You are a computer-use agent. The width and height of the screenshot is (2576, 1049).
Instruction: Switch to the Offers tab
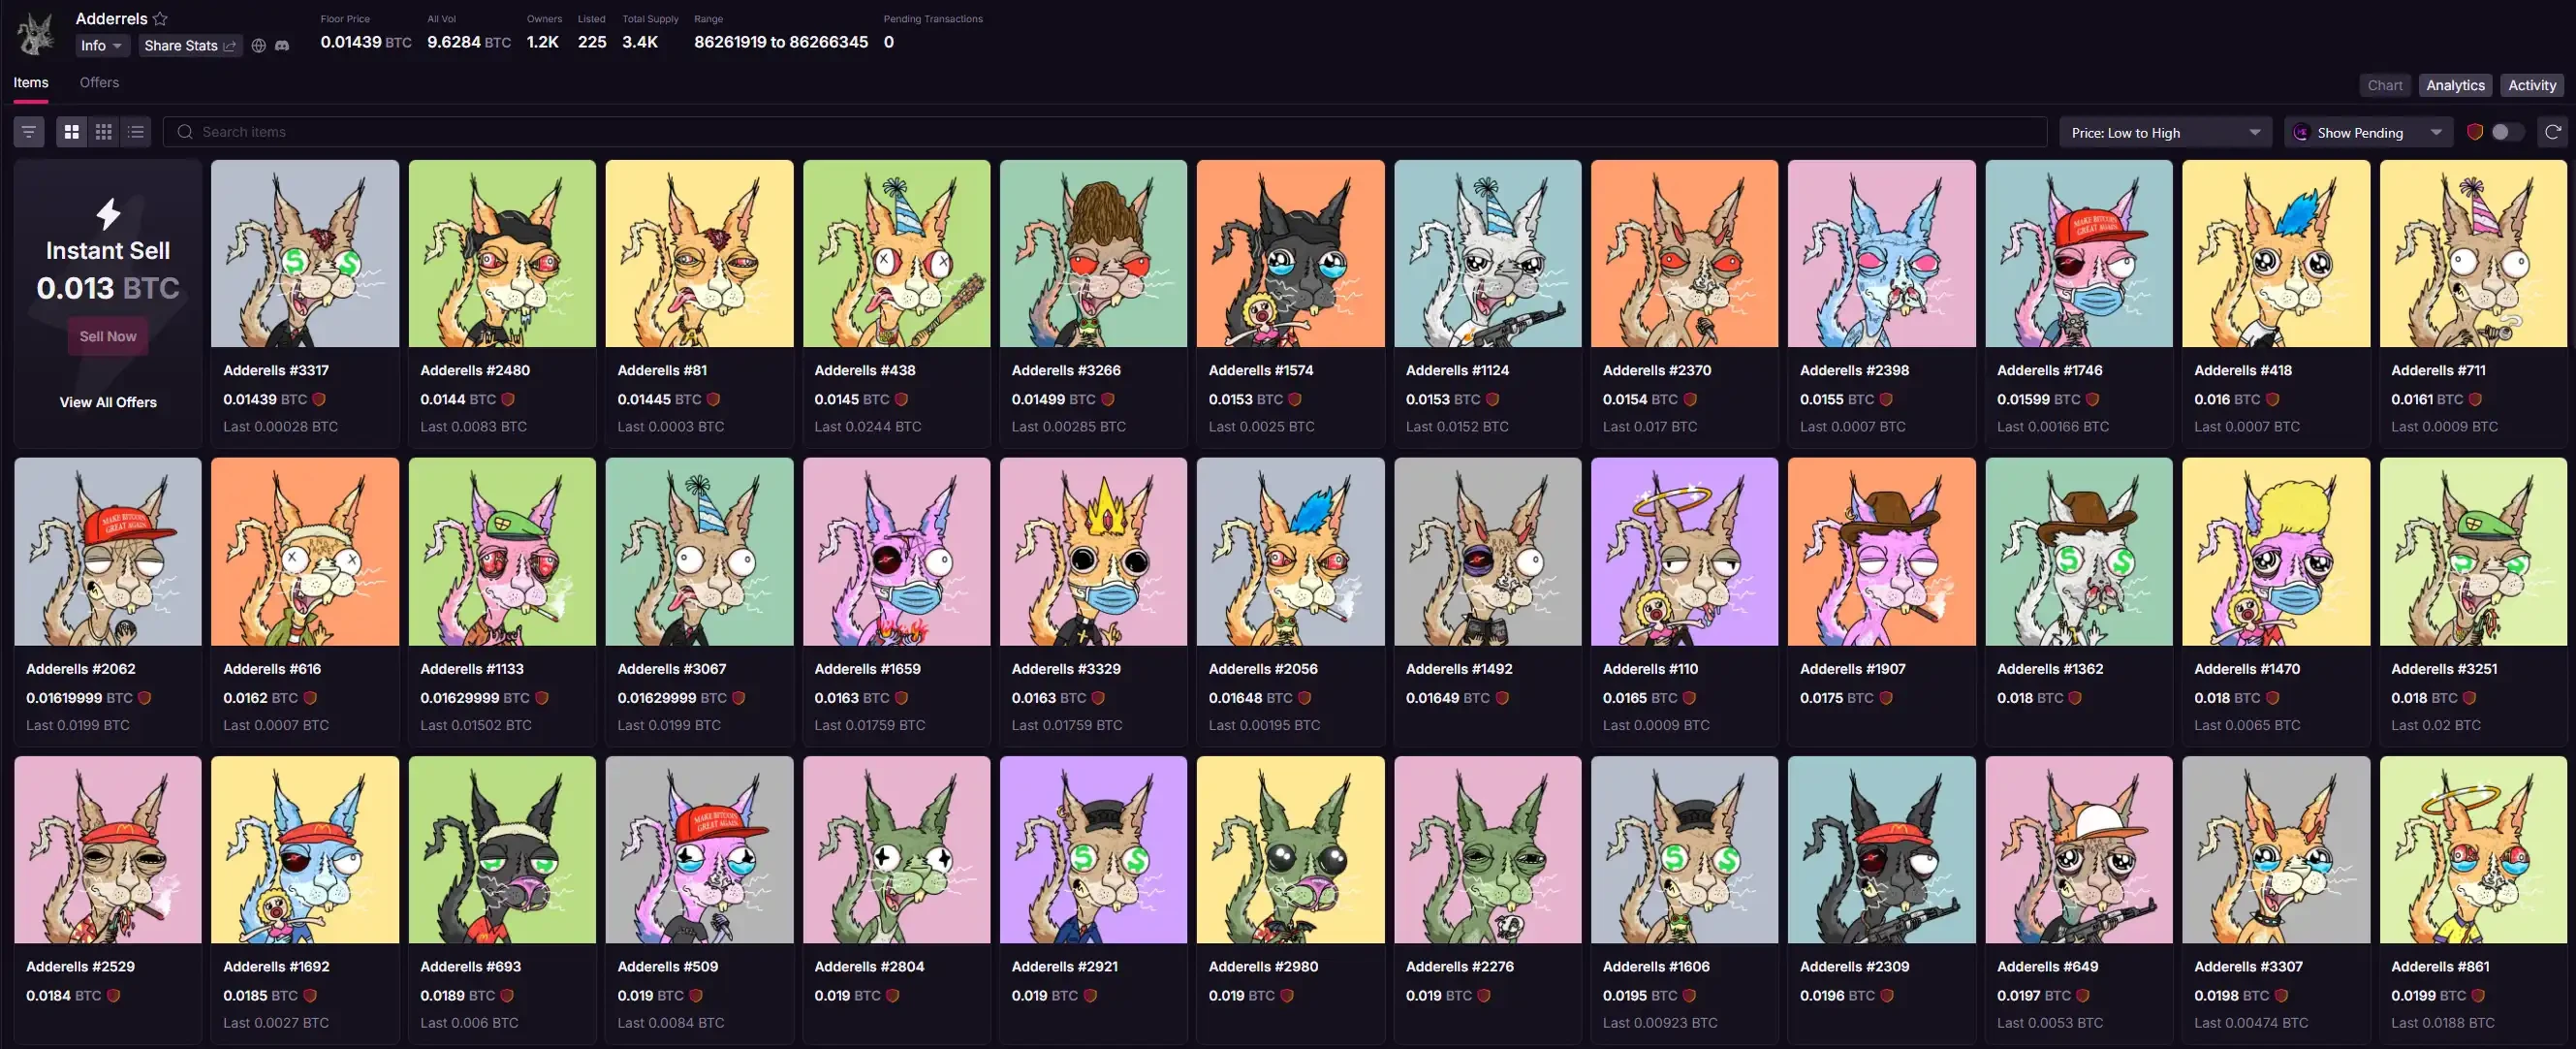point(99,83)
